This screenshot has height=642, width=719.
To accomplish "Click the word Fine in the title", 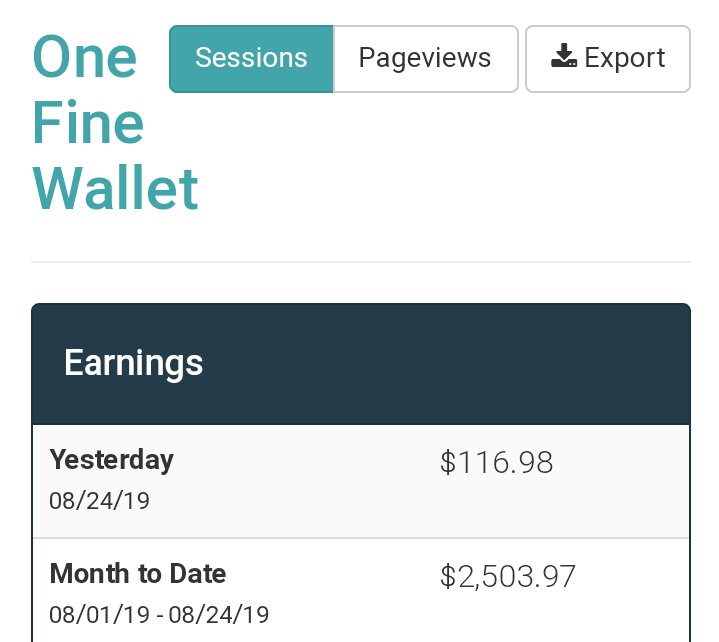I will 88,122.
